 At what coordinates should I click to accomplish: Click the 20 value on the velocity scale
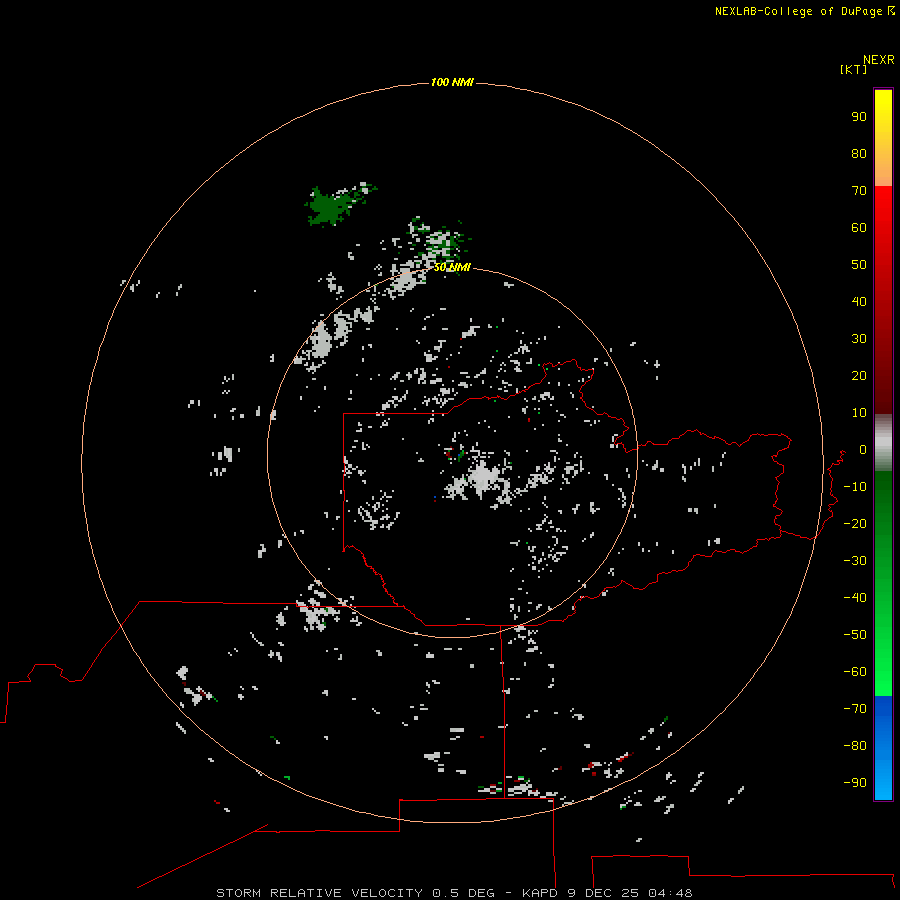(859, 375)
